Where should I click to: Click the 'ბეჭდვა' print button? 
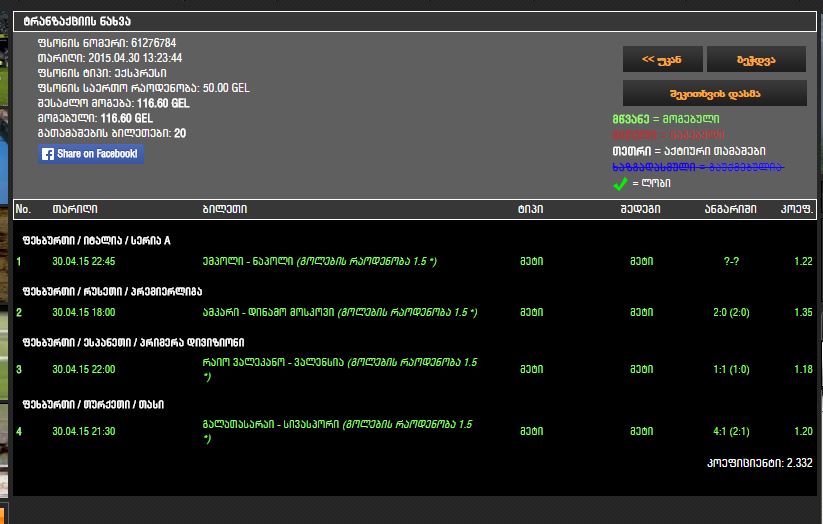(756, 59)
